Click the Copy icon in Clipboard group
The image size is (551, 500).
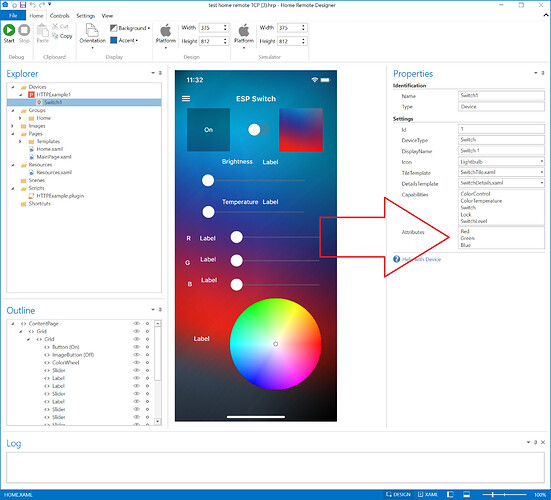pyautogui.click(x=55, y=36)
